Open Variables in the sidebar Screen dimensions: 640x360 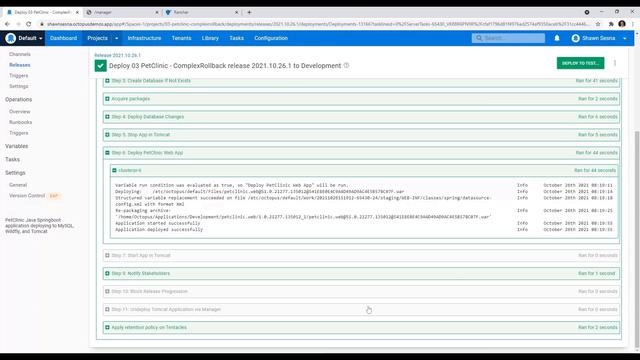[x=17, y=146]
